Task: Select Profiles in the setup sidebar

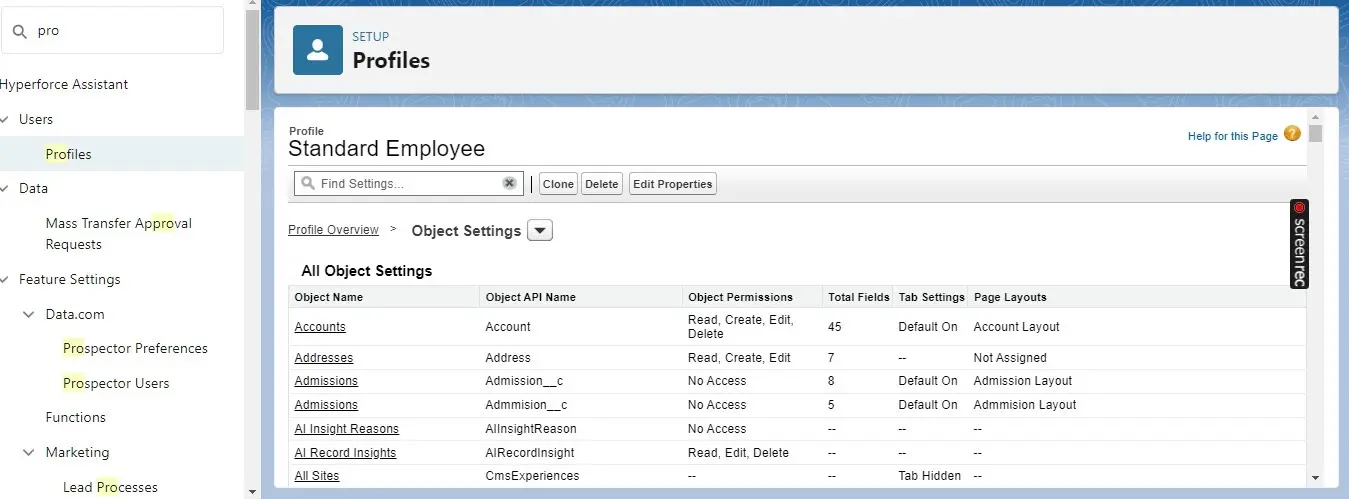Action: tap(69, 154)
